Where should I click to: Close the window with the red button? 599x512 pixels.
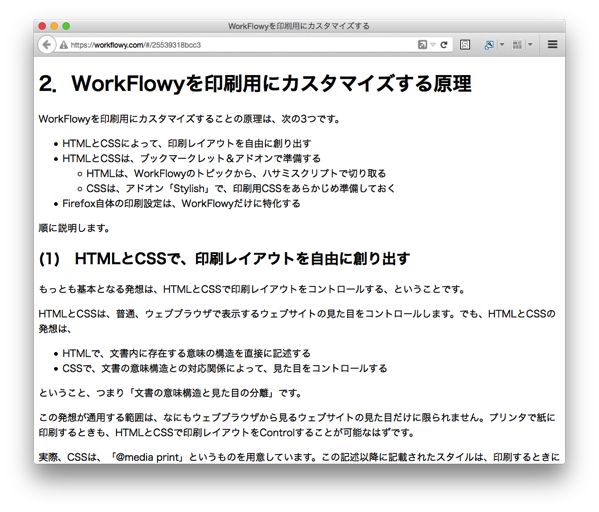coord(42,26)
